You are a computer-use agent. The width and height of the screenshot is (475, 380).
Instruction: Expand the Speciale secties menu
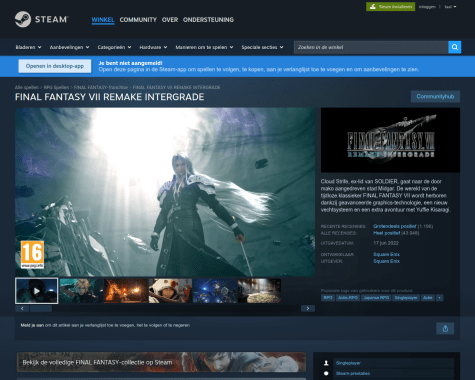262,47
